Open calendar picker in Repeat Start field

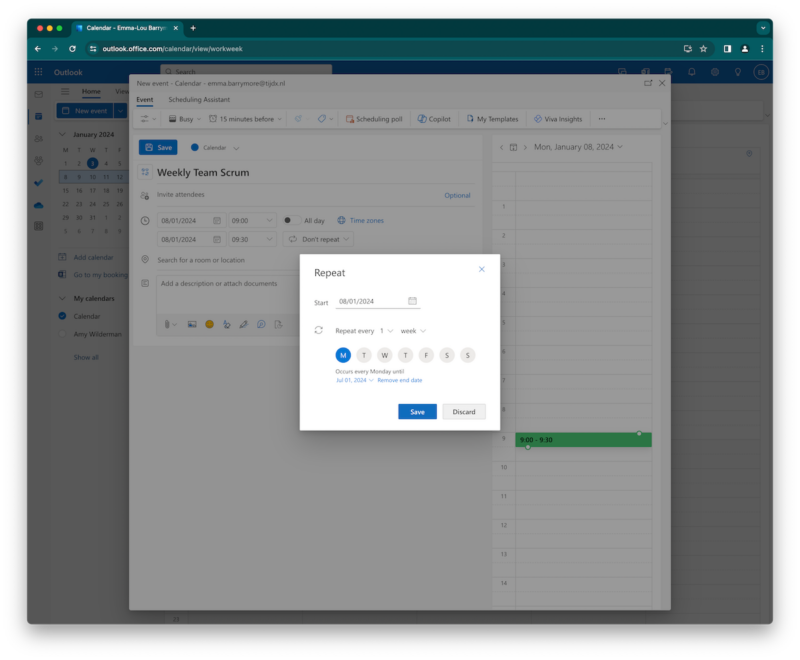point(412,301)
